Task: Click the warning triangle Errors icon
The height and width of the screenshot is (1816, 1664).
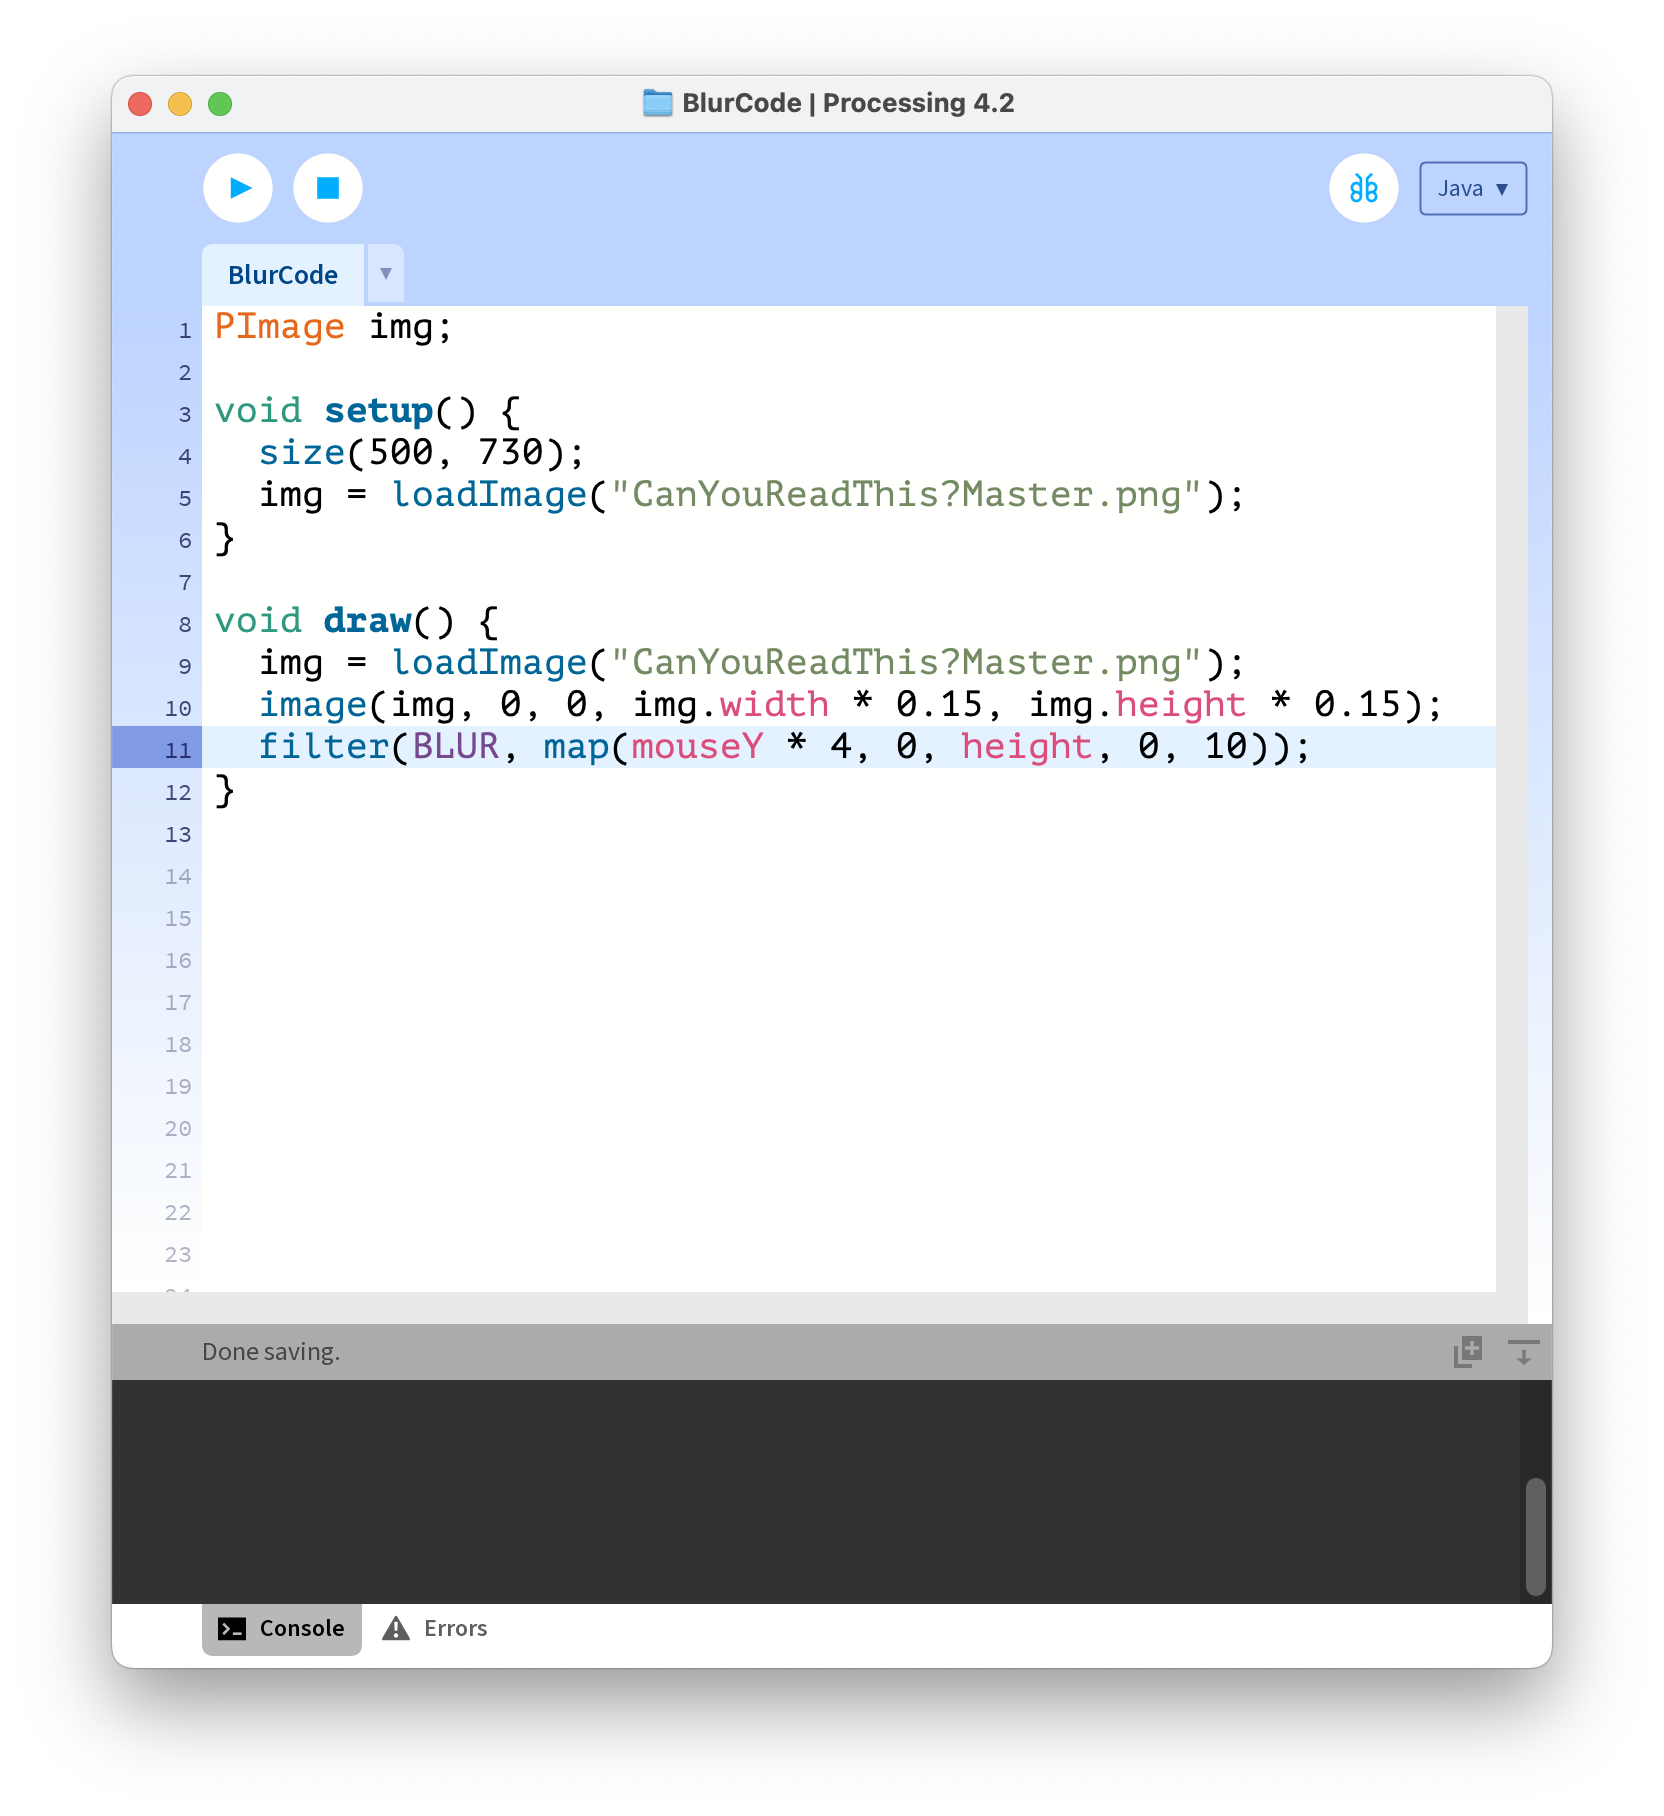Action: coord(396,1629)
